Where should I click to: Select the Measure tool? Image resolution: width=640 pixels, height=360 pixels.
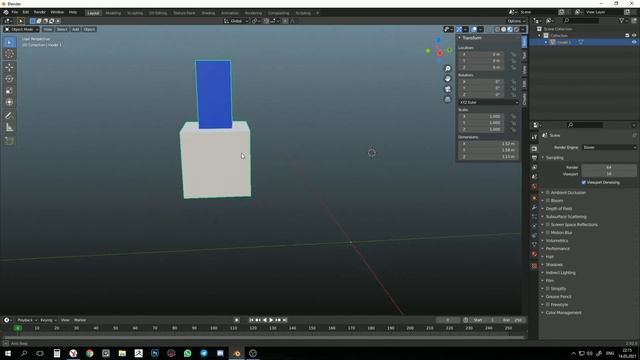coord(9,127)
